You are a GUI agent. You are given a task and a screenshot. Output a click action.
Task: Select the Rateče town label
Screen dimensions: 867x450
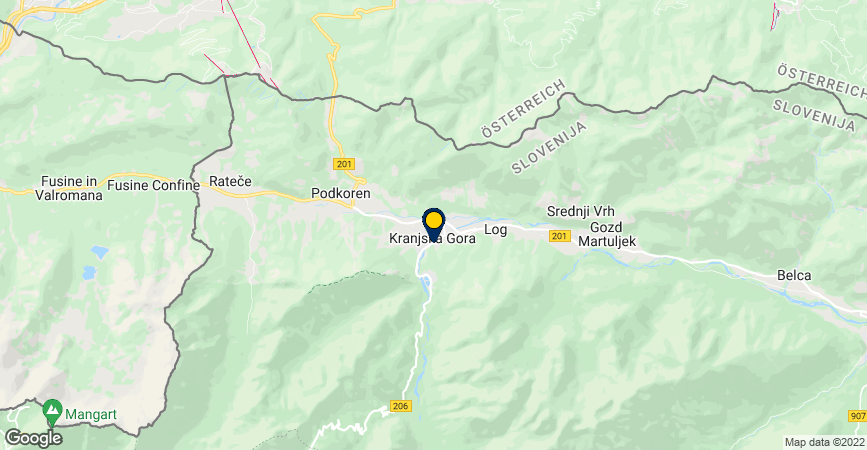230,181
